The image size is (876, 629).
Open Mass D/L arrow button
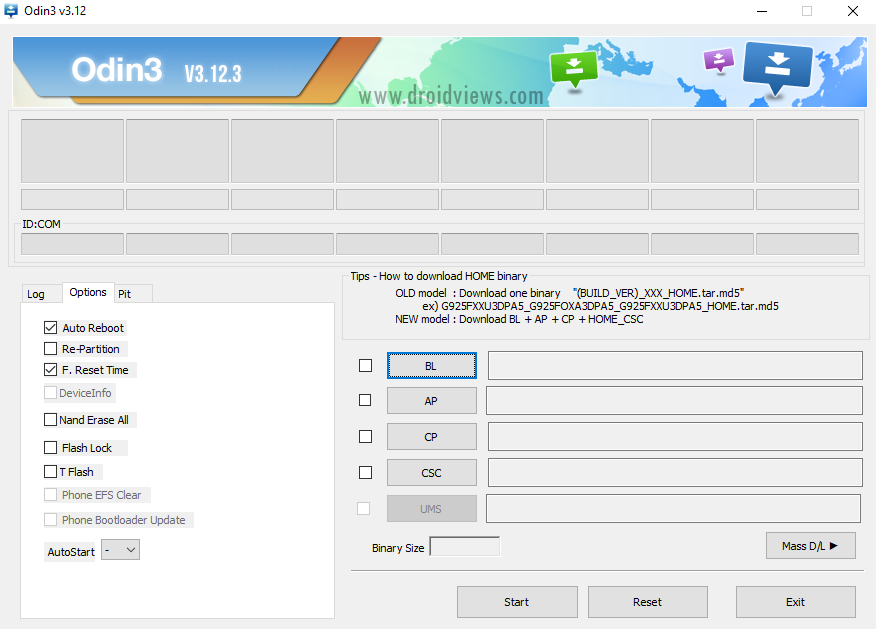point(810,546)
